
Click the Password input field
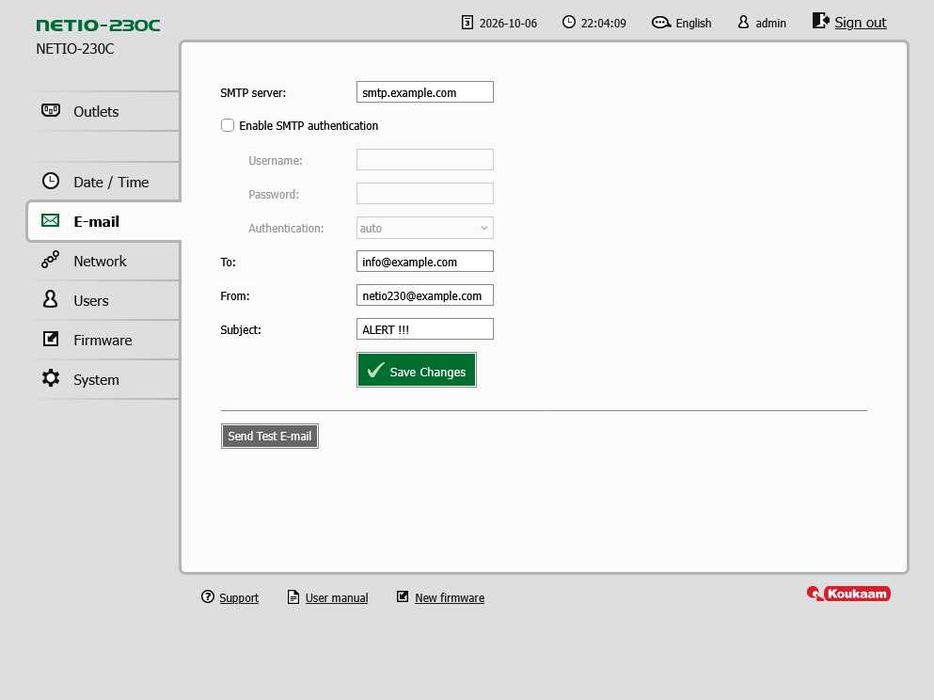(425, 194)
